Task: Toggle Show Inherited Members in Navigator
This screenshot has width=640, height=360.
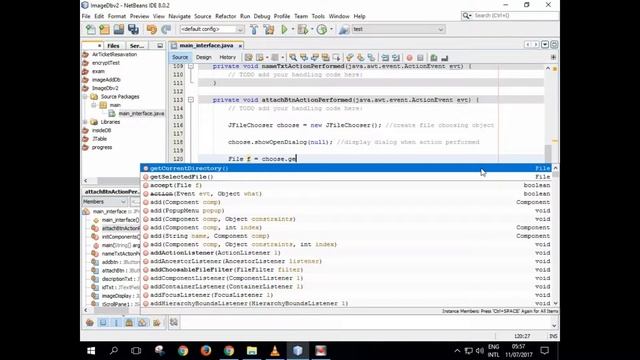Action: click(x=90, y=323)
